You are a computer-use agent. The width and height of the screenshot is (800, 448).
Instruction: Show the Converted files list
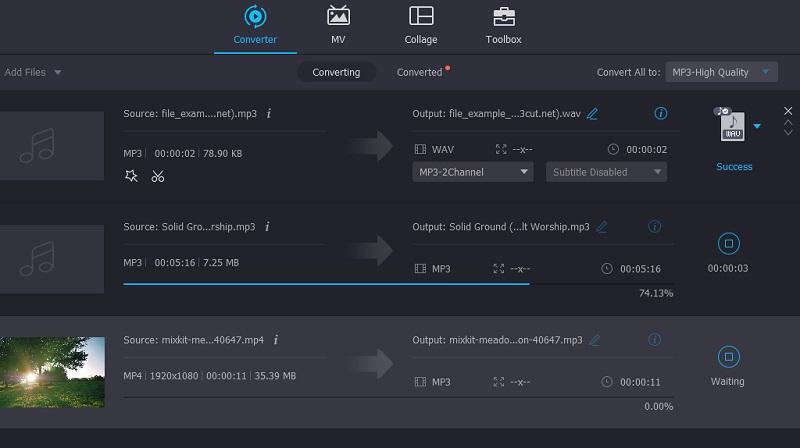point(420,72)
